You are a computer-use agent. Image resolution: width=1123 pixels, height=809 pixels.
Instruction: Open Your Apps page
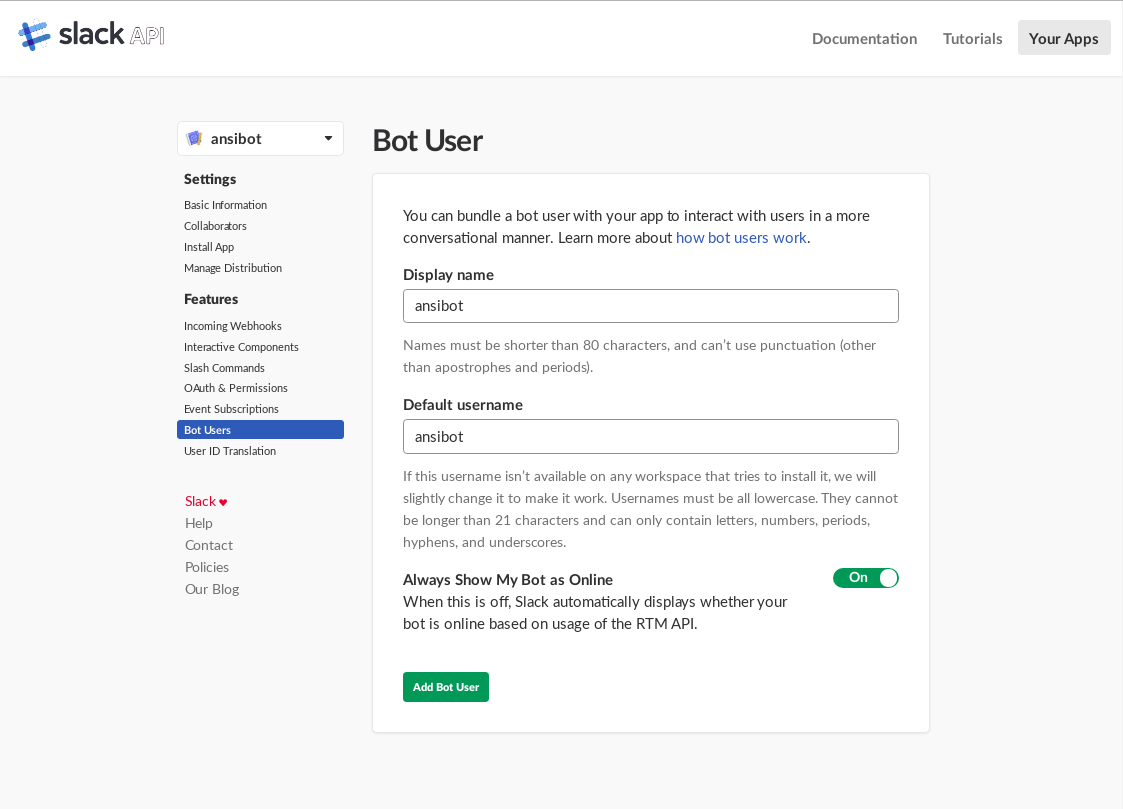[1063, 38]
